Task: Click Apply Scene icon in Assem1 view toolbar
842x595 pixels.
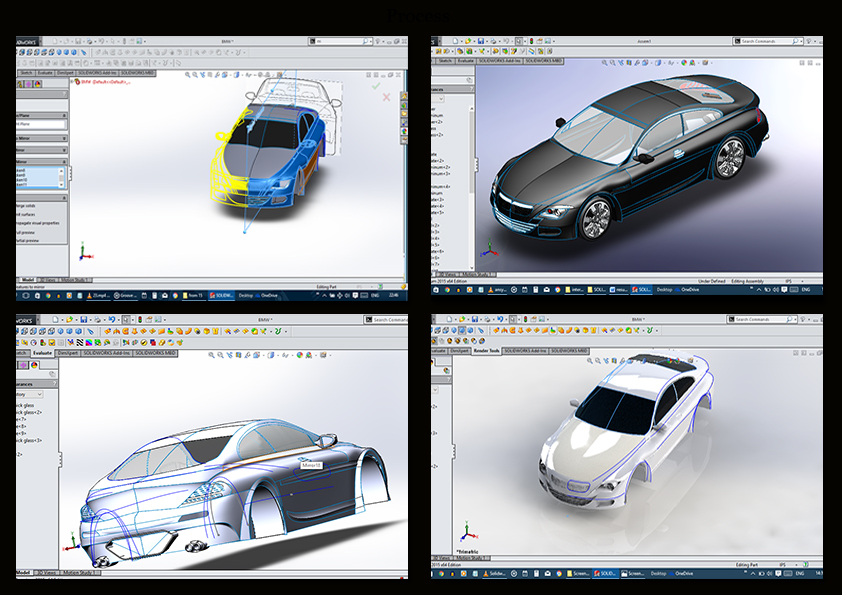Action: pos(693,63)
